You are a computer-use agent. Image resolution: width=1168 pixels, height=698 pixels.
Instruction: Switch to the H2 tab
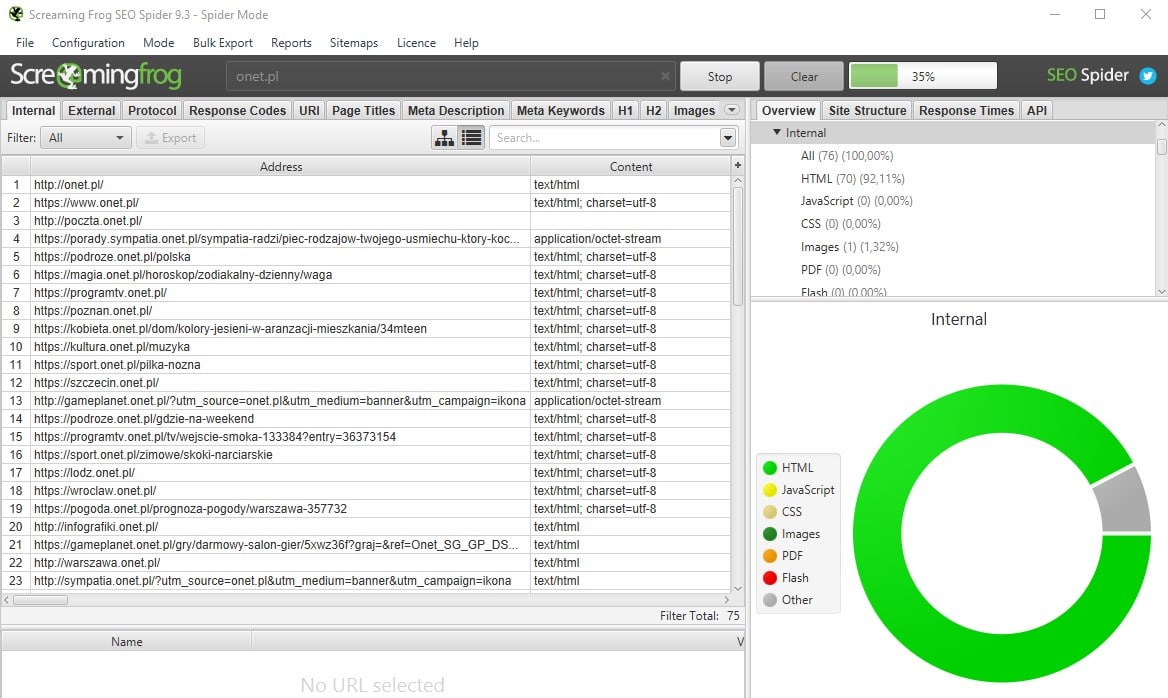[x=653, y=110]
